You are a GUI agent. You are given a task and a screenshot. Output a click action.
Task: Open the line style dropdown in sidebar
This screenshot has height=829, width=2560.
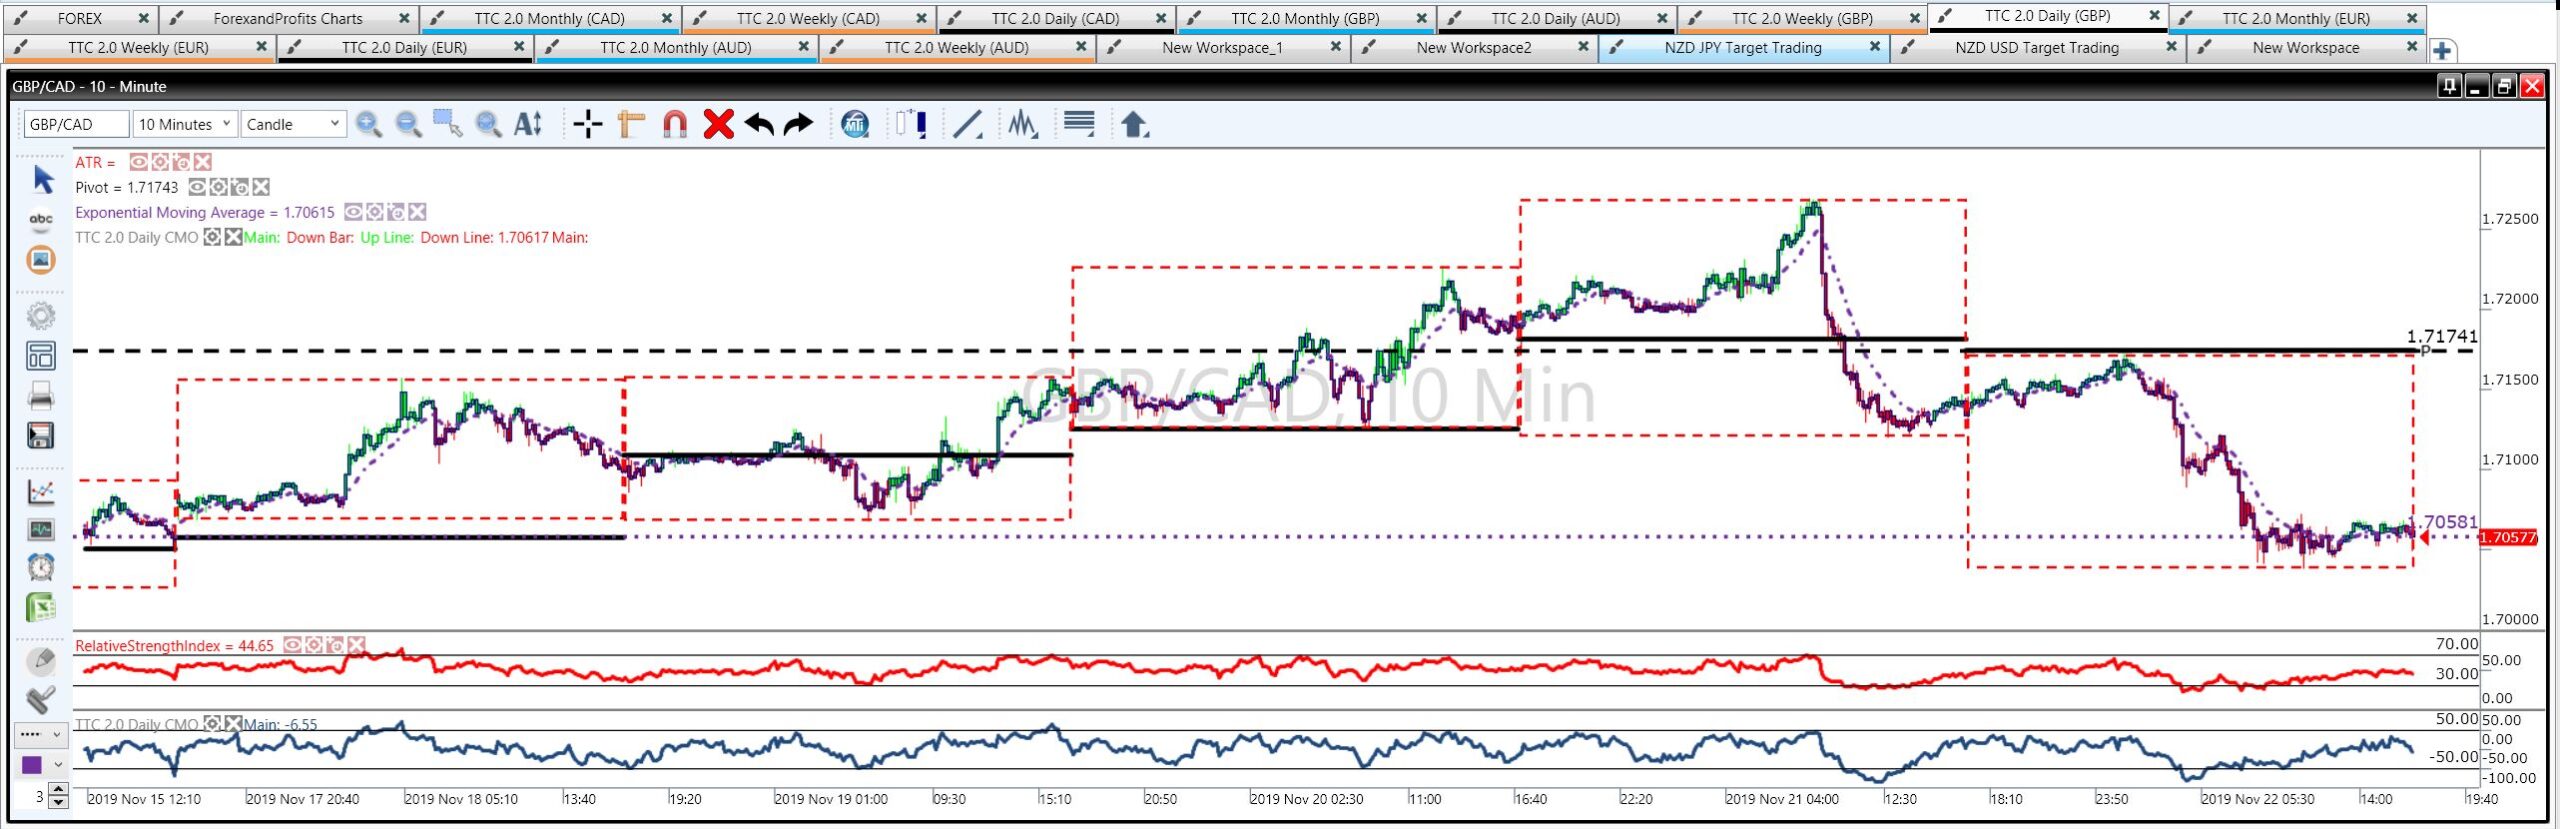point(40,735)
